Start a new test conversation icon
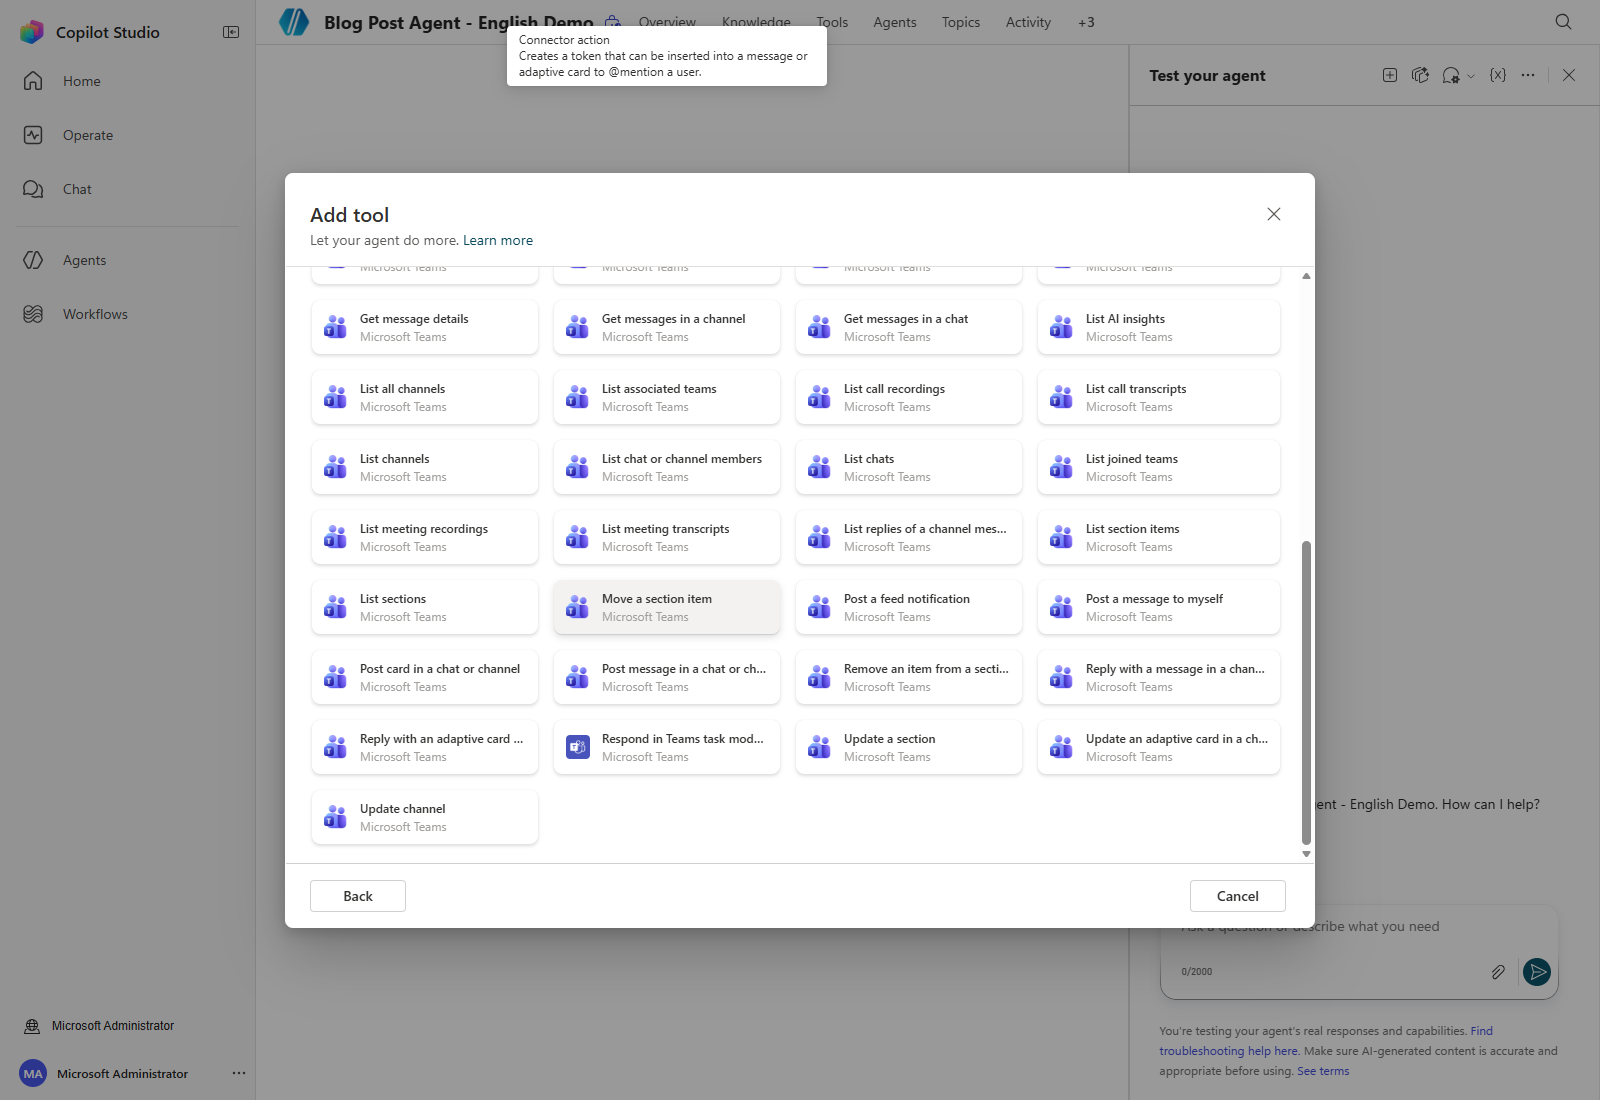The image size is (1600, 1100). pos(1390,75)
